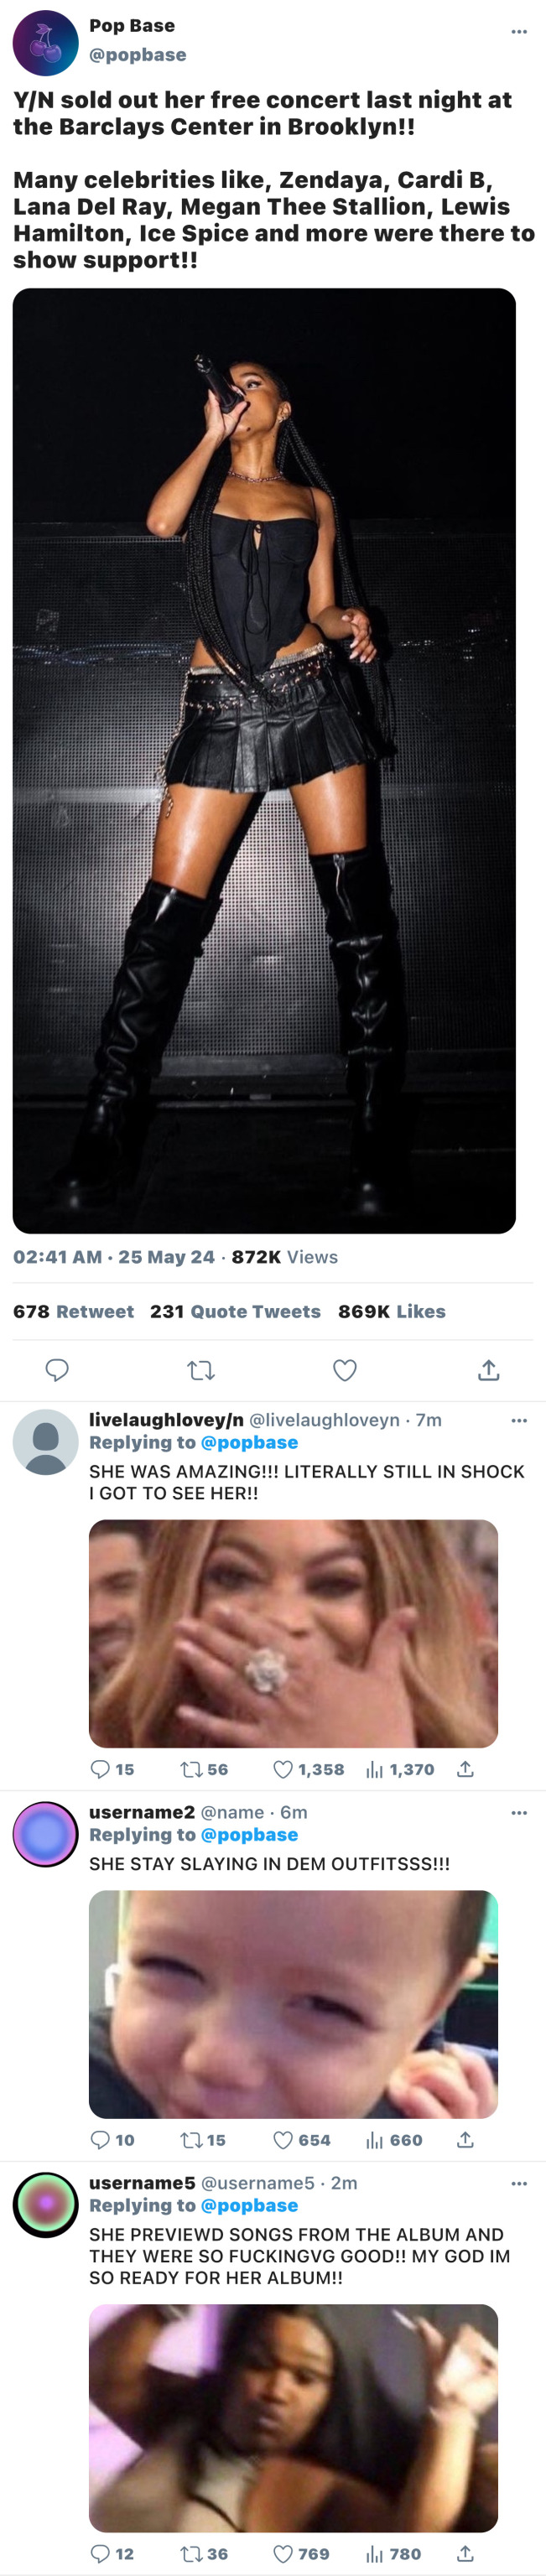
Task: Like username2's reply with 654 likes
Action: (x=284, y=2140)
